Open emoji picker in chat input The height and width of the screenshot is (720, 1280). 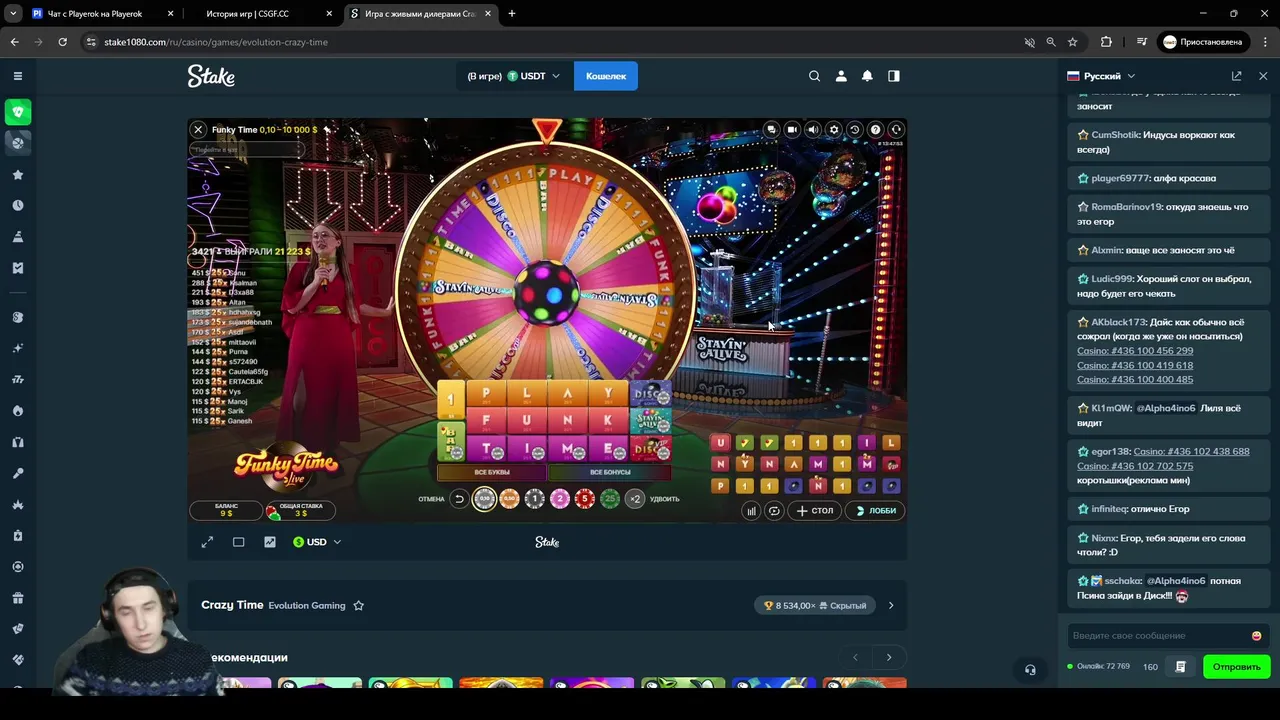click(x=1257, y=636)
